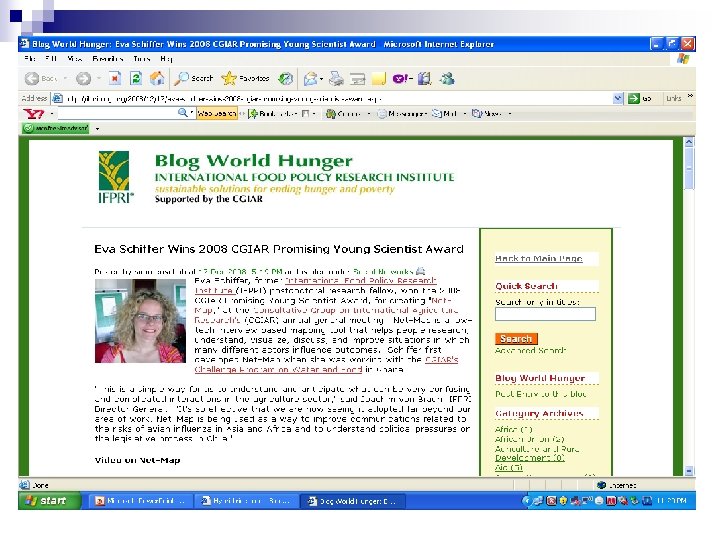Reload the page with the Refresh icon
The height and width of the screenshot is (540, 720).
coord(136,79)
